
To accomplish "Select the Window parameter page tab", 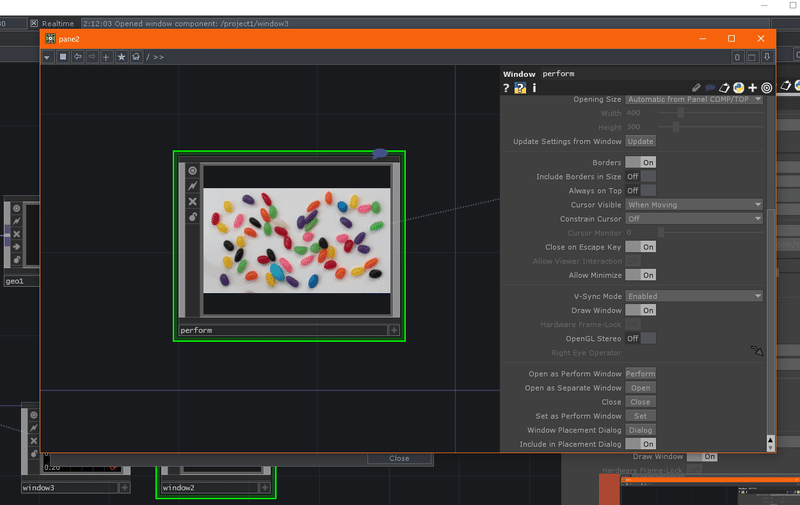I will pos(519,74).
